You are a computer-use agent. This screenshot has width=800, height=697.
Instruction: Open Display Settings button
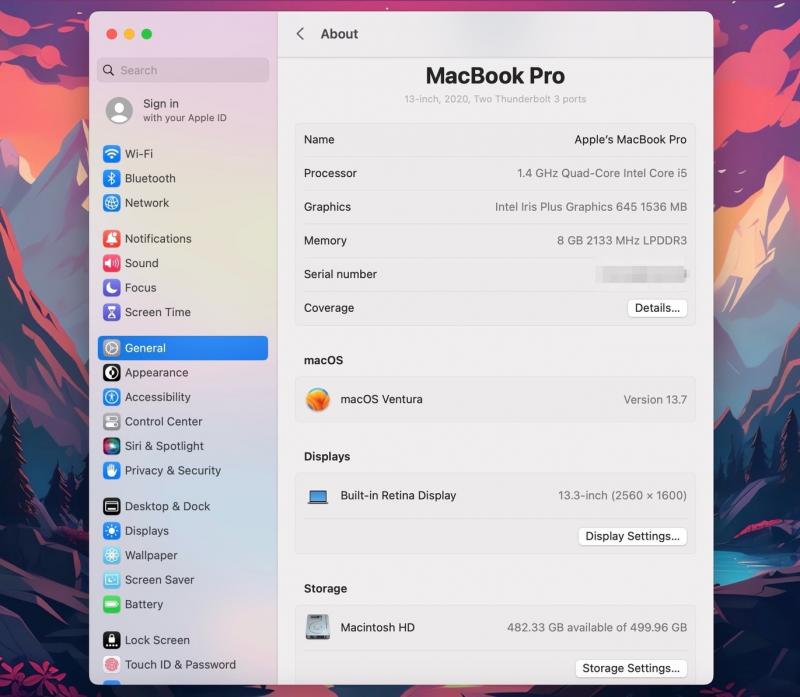pos(632,536)
